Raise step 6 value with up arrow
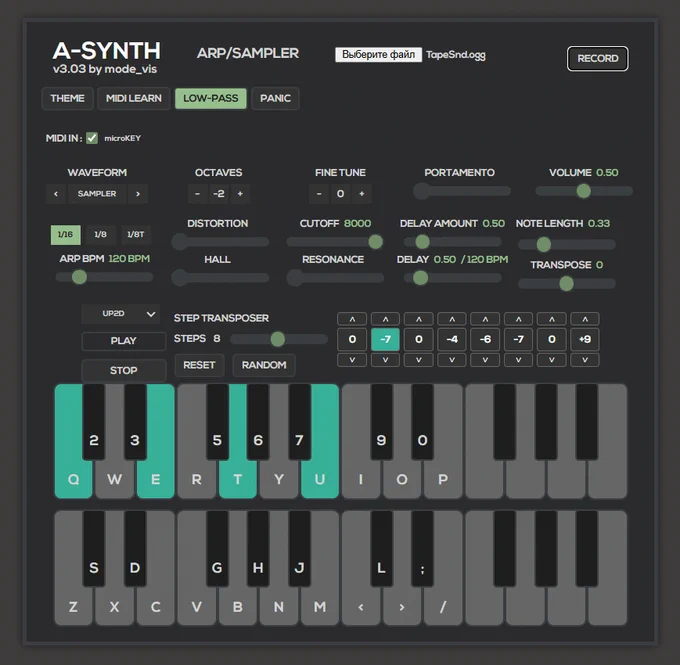Viewport: 680px width, 665px height. tap(519, 319)
